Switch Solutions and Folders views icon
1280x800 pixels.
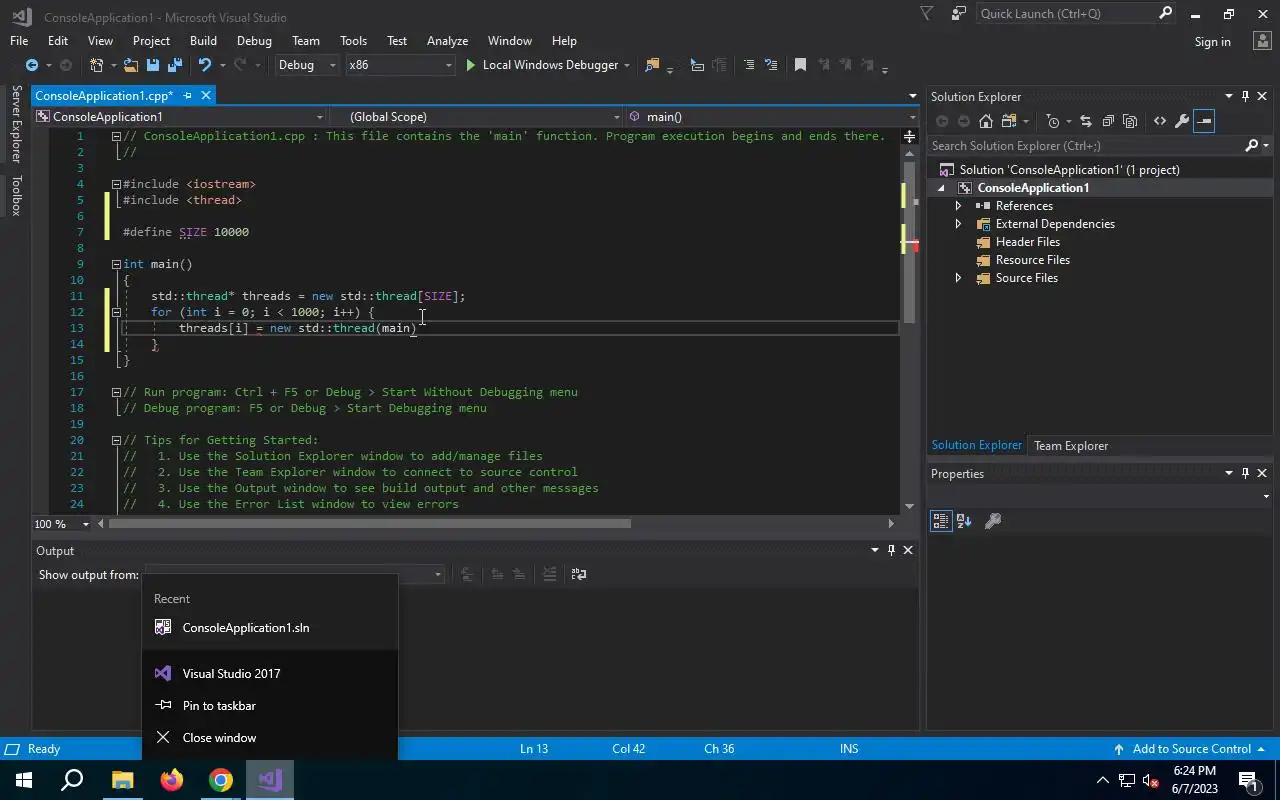pyautogui.click(x=1007, y=121)
